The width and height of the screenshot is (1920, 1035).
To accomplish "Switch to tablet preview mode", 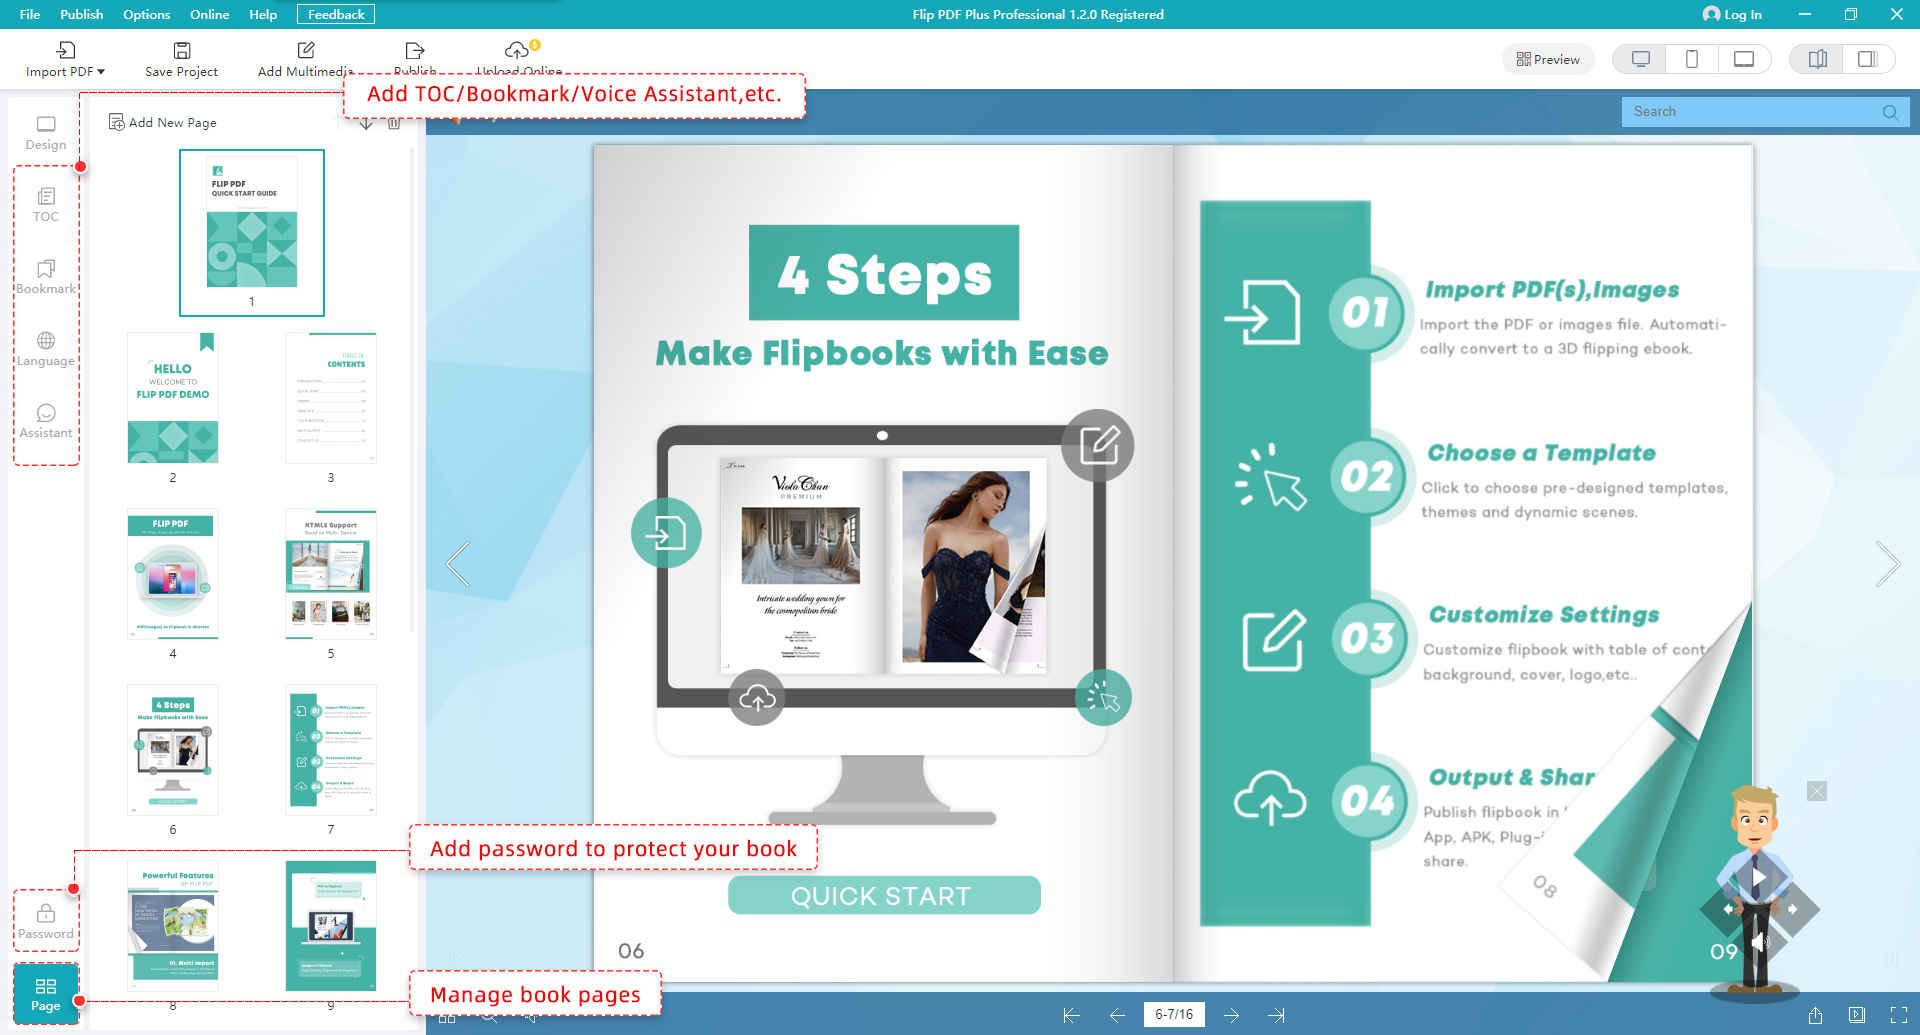I will pyautogui.click(x=1743, y=59).
